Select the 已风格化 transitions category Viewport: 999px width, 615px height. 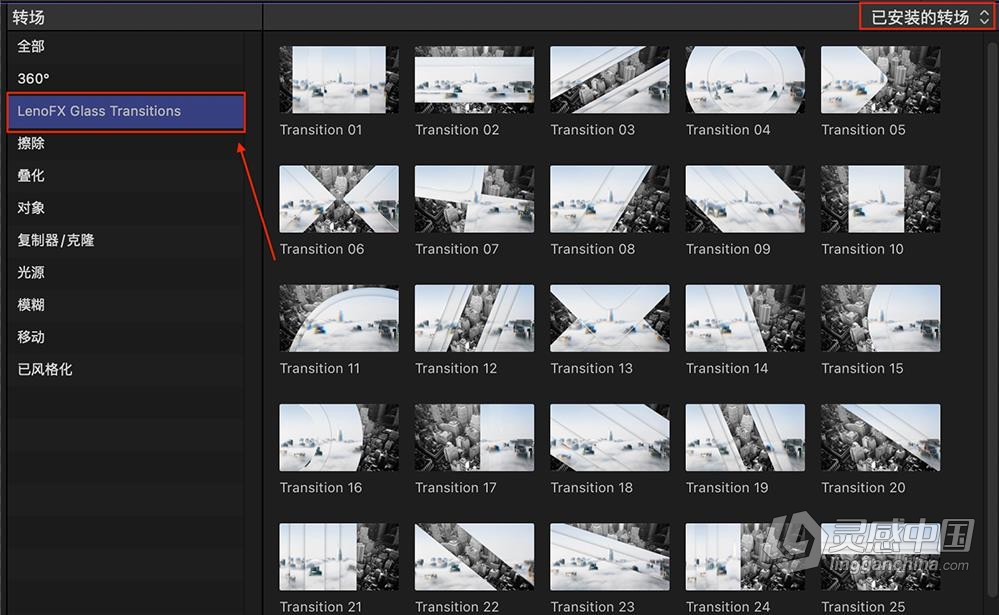pos(41,369)
